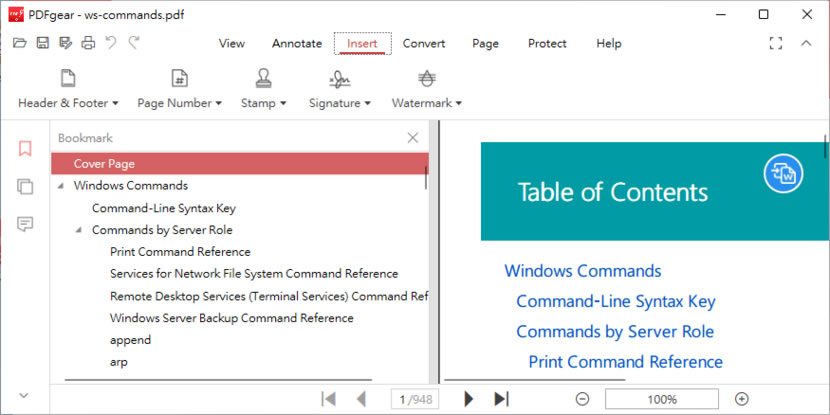Open the page thumbnails sidebar icon

pyautogui.click(x=25, y=186)
